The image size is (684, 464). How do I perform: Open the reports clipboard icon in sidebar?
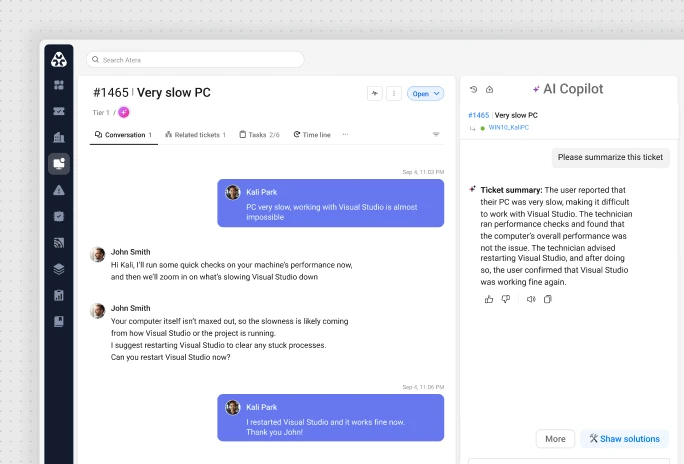tap(59, 295)
